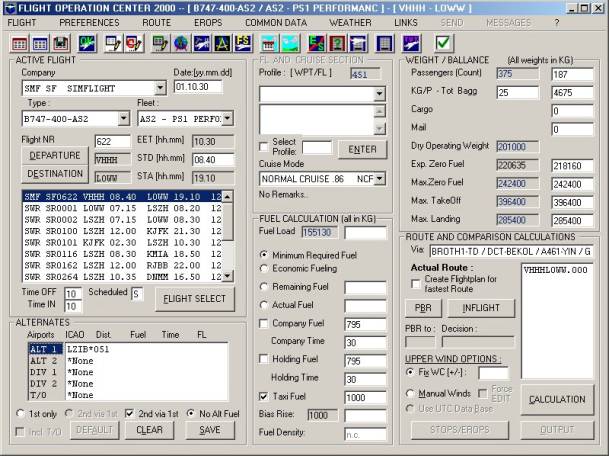Screen dimensions: 609x456
Task: Select the No Alt Fuel option
Action: pos(191,414)
